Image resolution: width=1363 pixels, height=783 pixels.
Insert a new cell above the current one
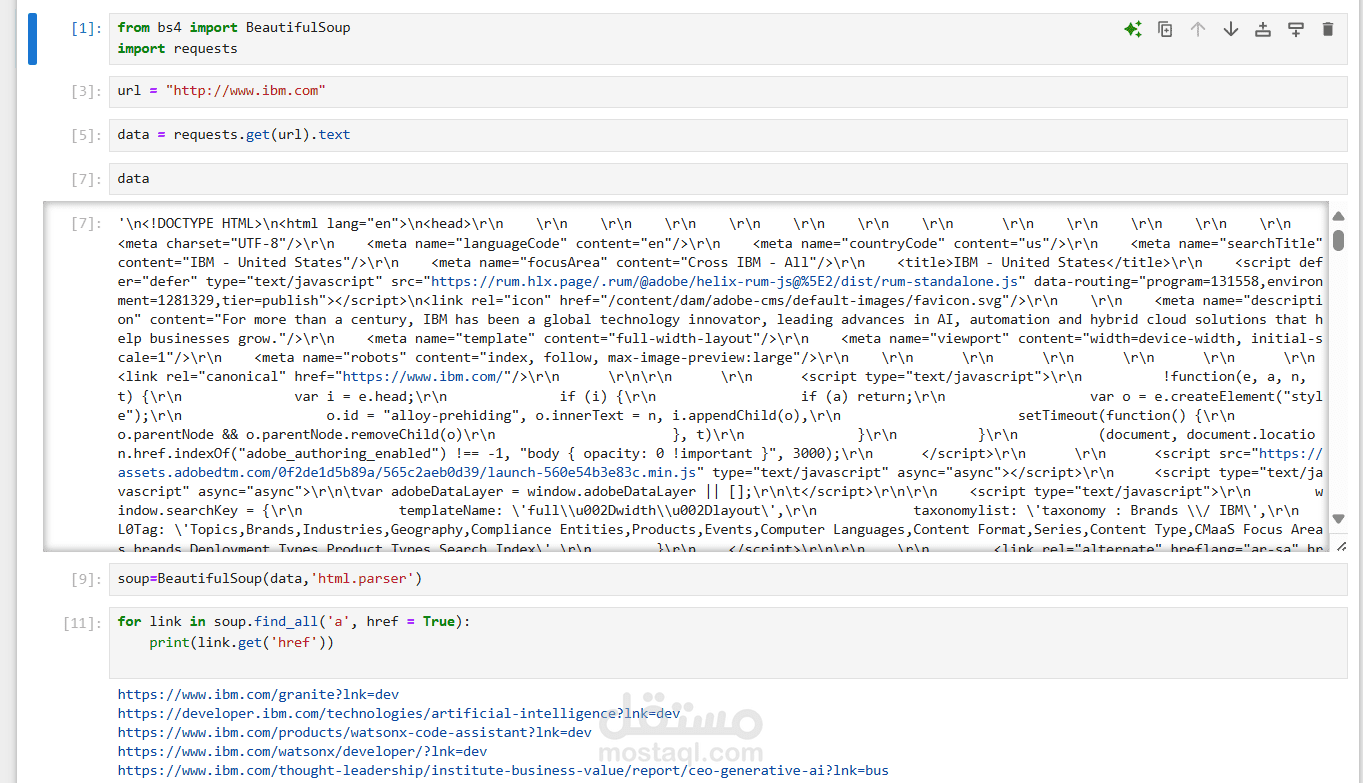coord(1263,30)
